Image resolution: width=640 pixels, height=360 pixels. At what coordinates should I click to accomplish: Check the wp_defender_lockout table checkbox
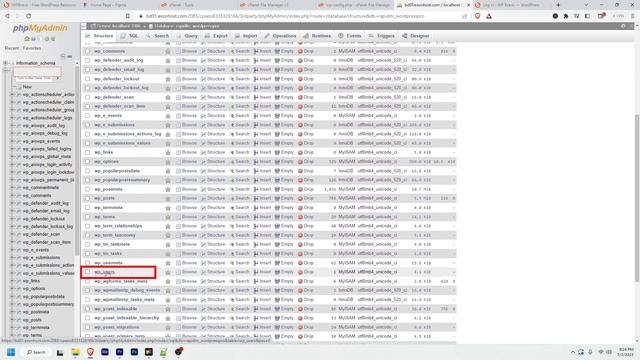pyautogui.click(x=87, y=79)
